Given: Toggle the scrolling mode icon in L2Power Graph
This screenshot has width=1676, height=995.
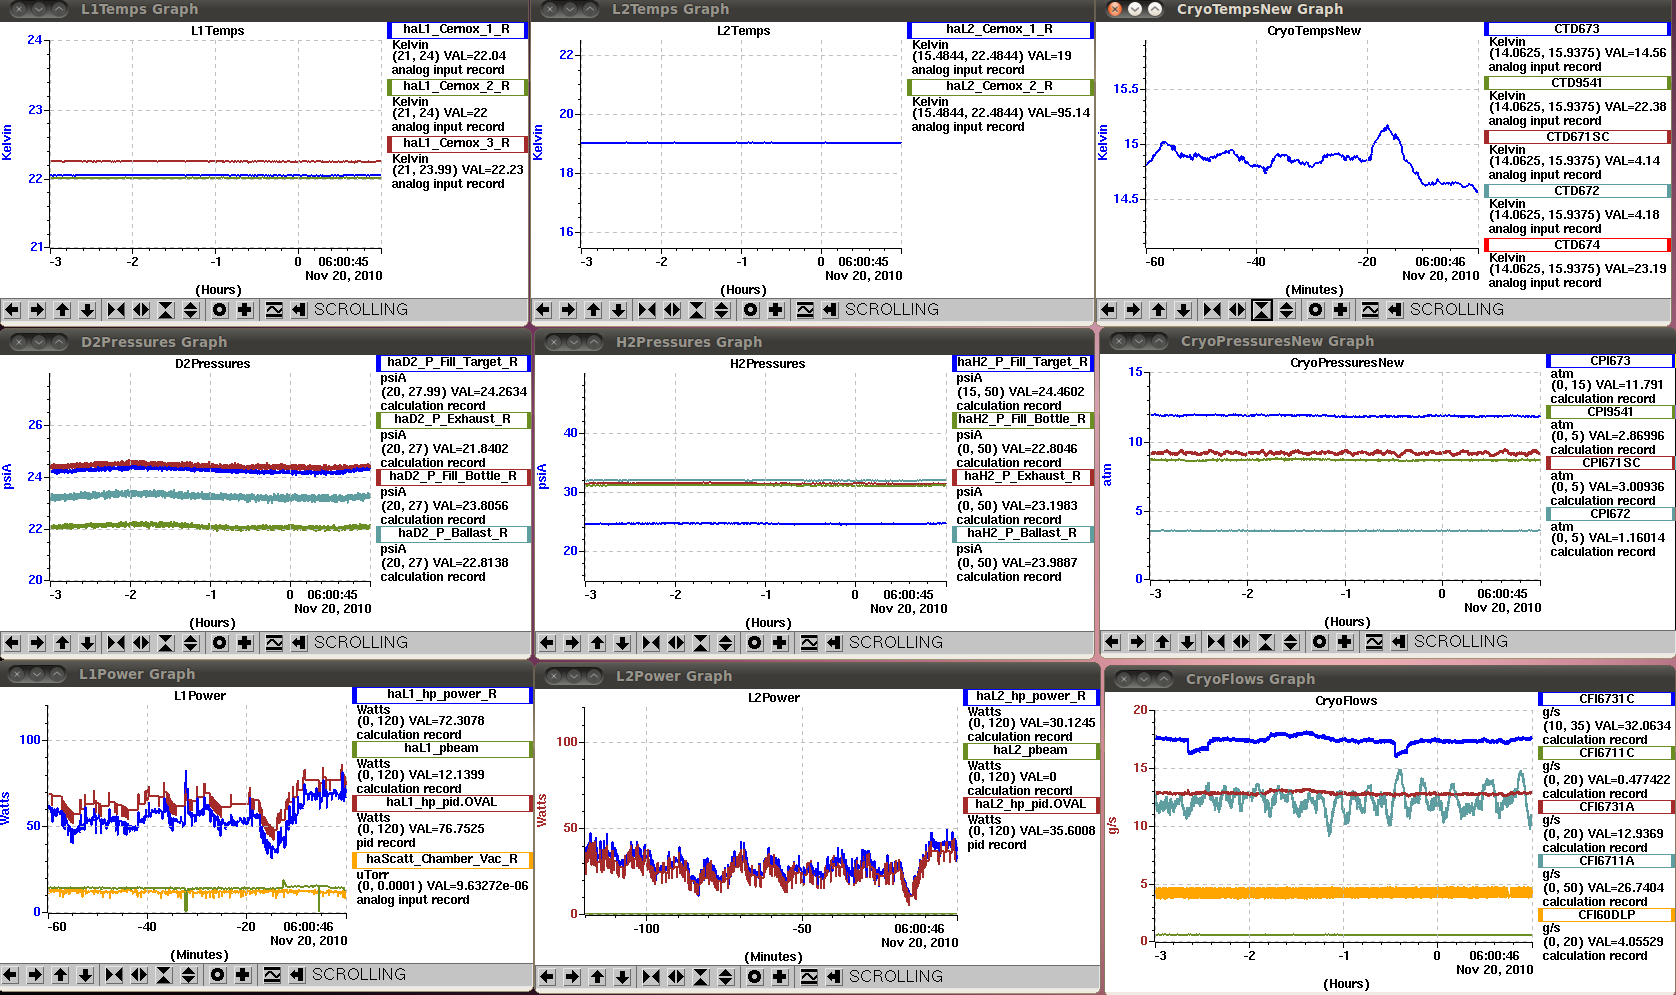Looking at the screenshot, I should [x=834, y=977].
